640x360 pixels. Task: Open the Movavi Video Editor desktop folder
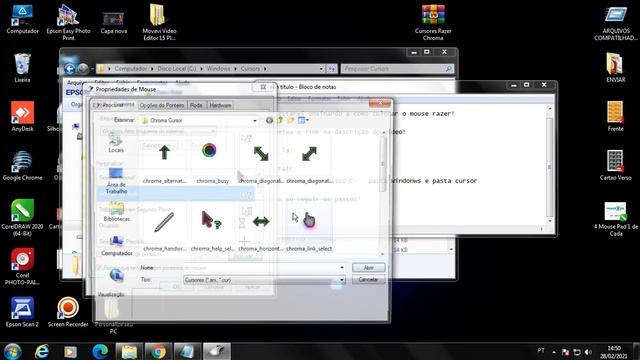[159, 22]
